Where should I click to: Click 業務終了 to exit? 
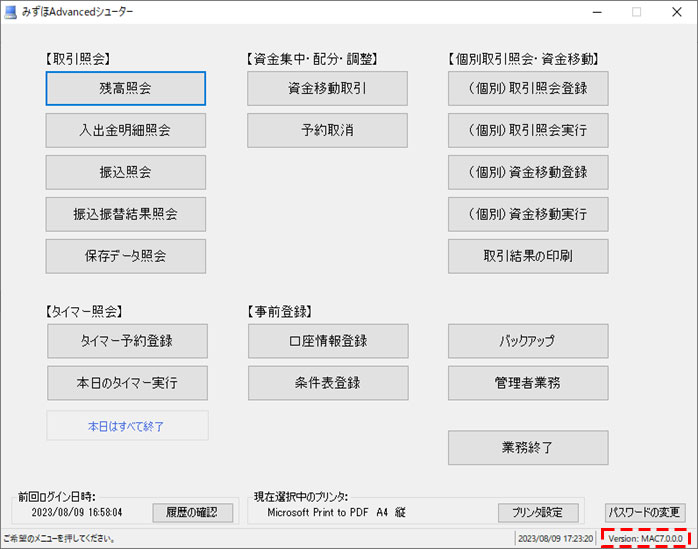[528, 447]
